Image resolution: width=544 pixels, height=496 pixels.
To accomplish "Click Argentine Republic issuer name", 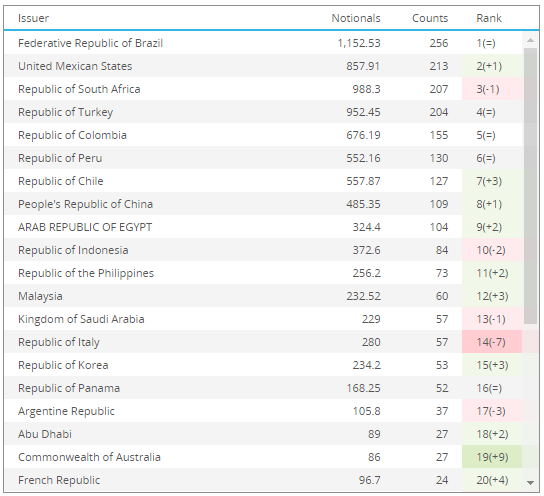I will tap(66, 411).
